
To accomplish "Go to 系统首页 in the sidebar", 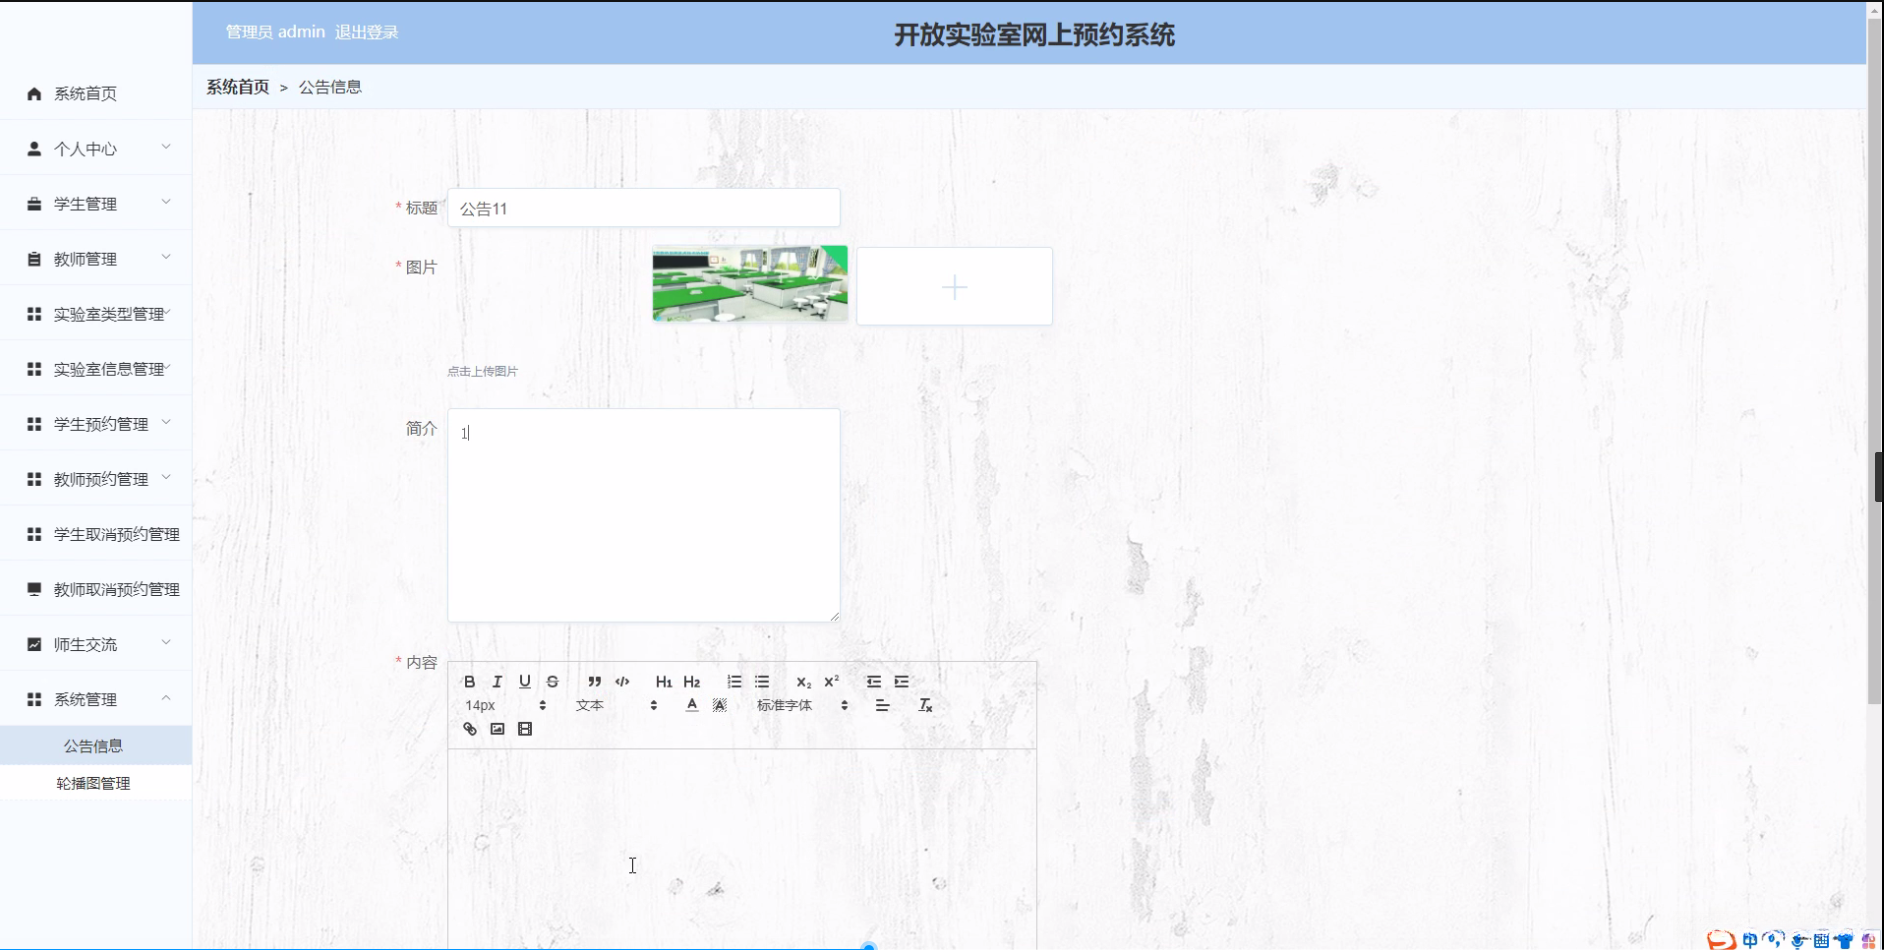I will (x=96, y=94).
